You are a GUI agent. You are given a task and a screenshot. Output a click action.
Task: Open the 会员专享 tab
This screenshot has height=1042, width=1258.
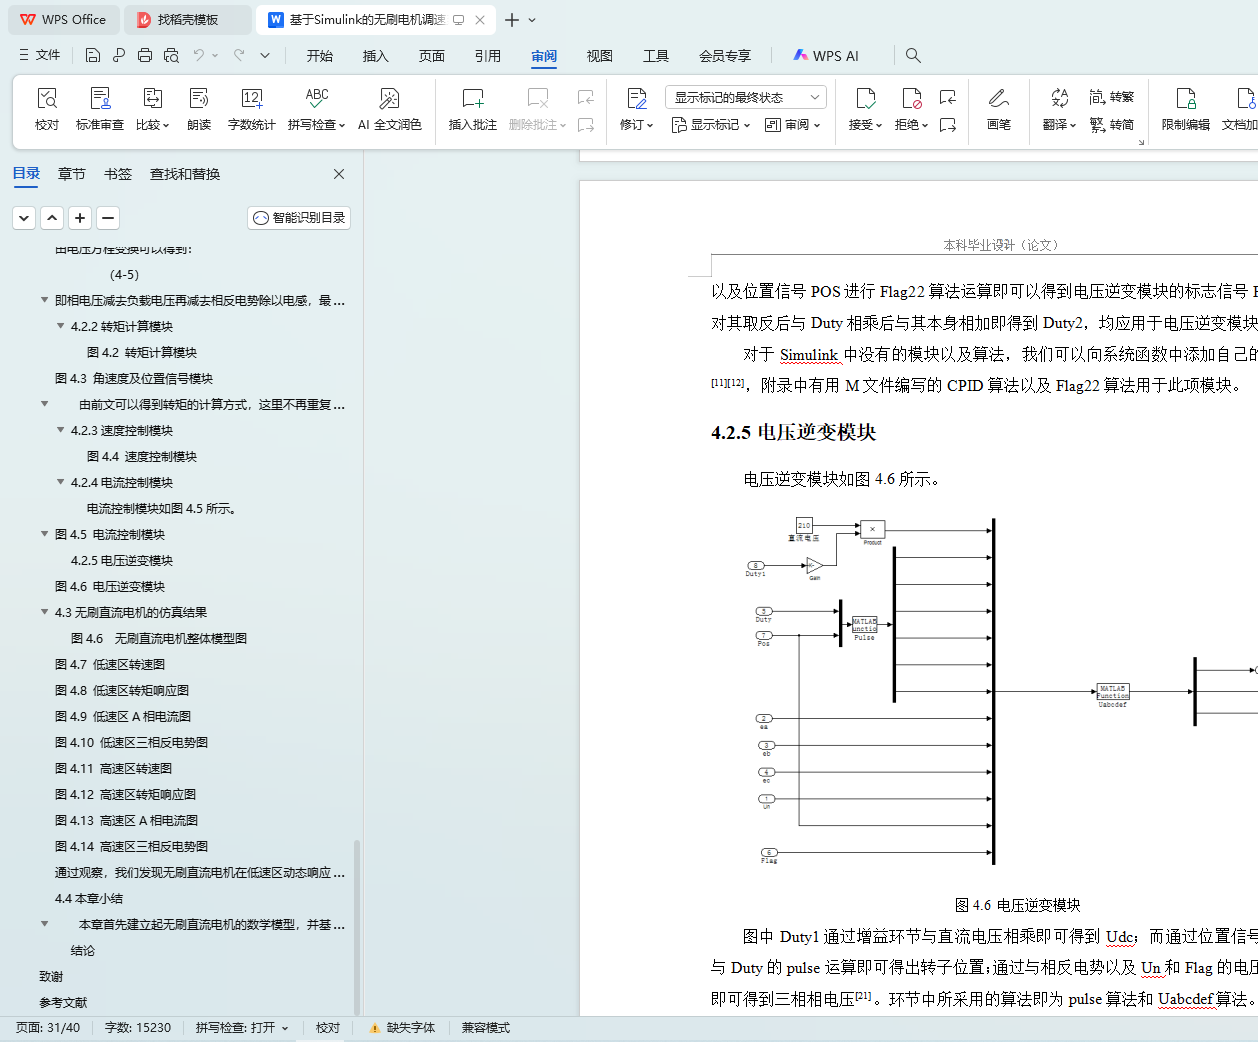725,56
